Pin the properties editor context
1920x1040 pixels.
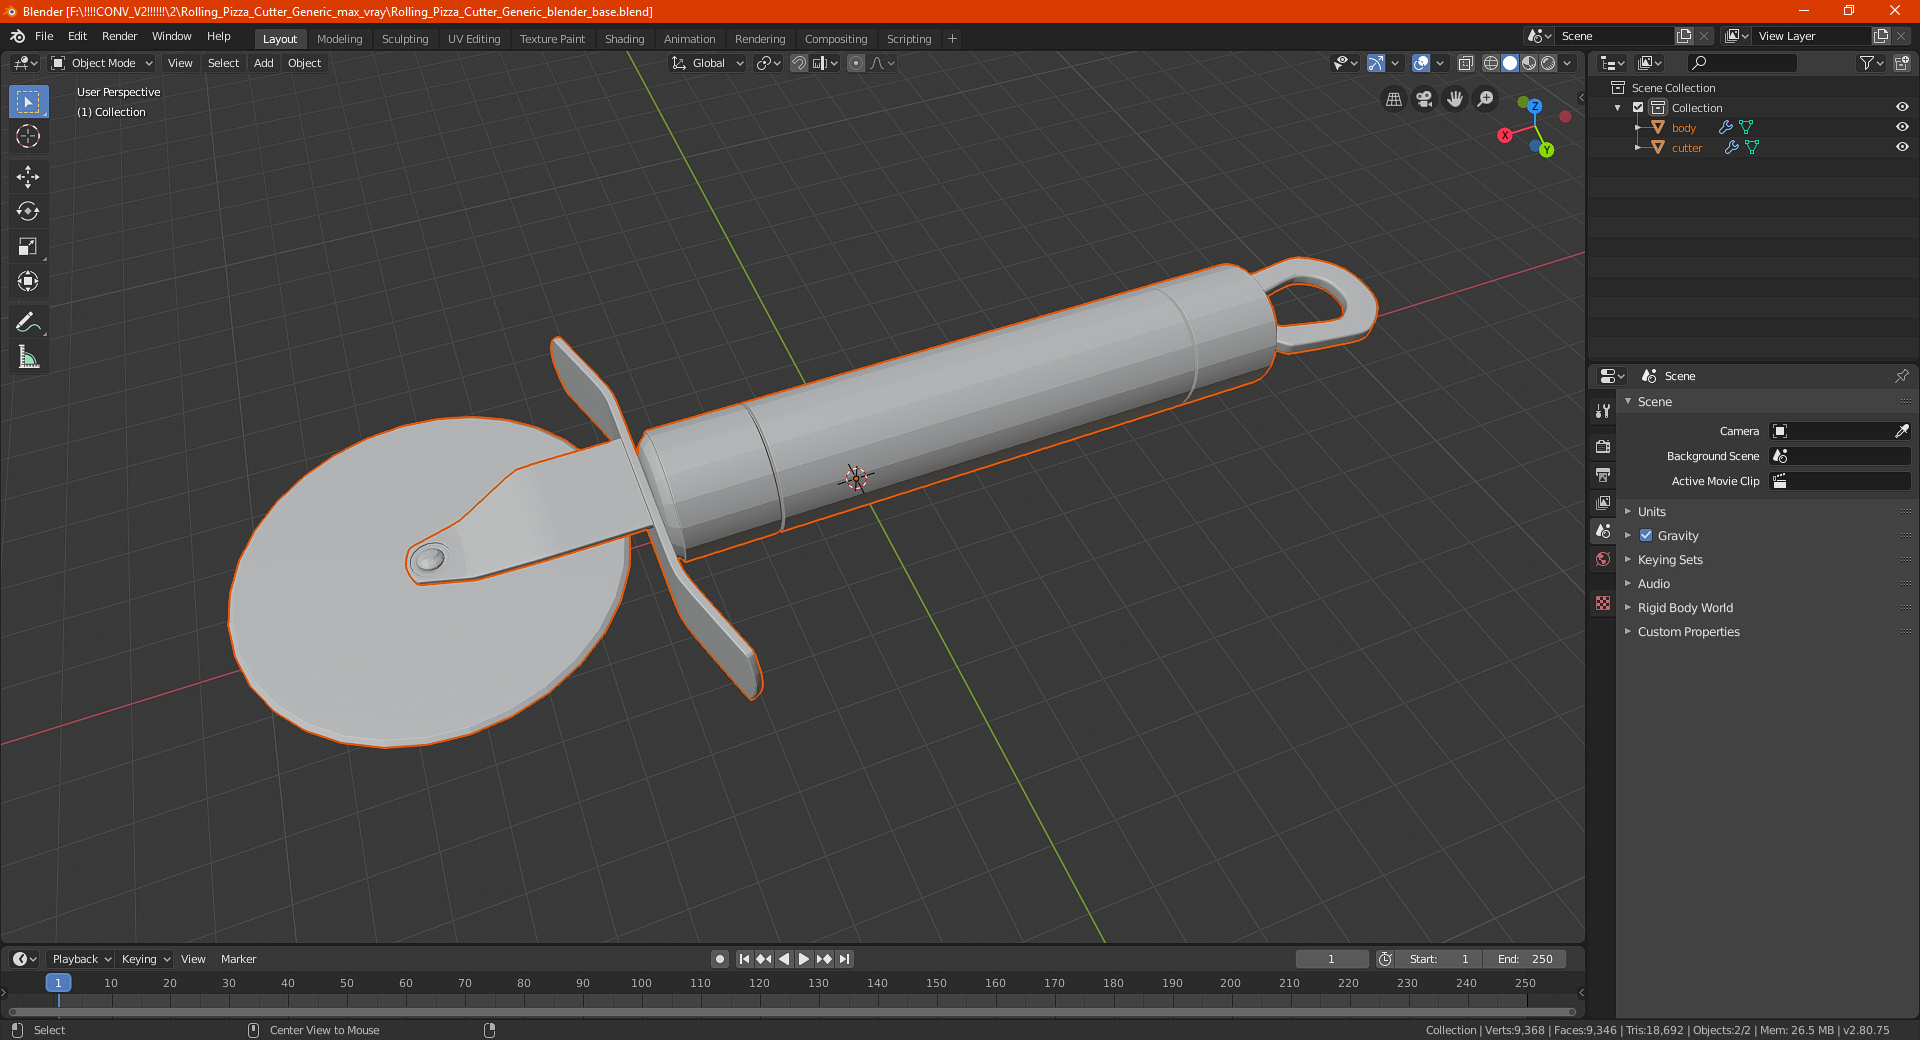(1901, 376)
